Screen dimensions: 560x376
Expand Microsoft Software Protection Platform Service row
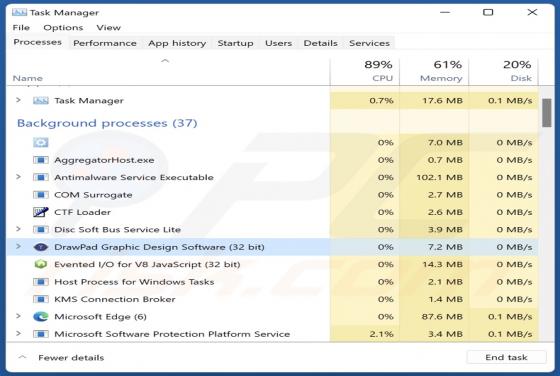(19, 334)
